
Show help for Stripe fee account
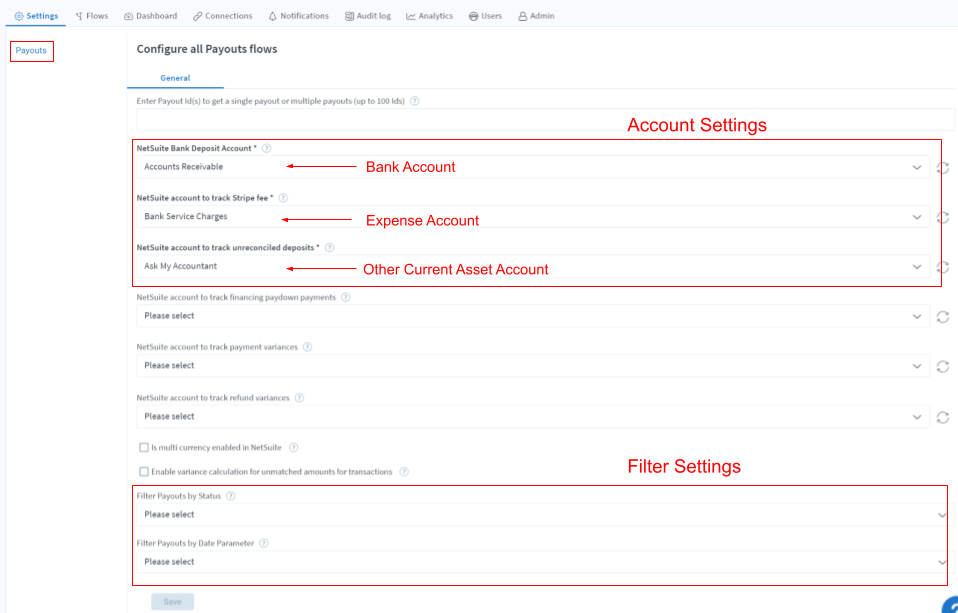click(283, 198)
